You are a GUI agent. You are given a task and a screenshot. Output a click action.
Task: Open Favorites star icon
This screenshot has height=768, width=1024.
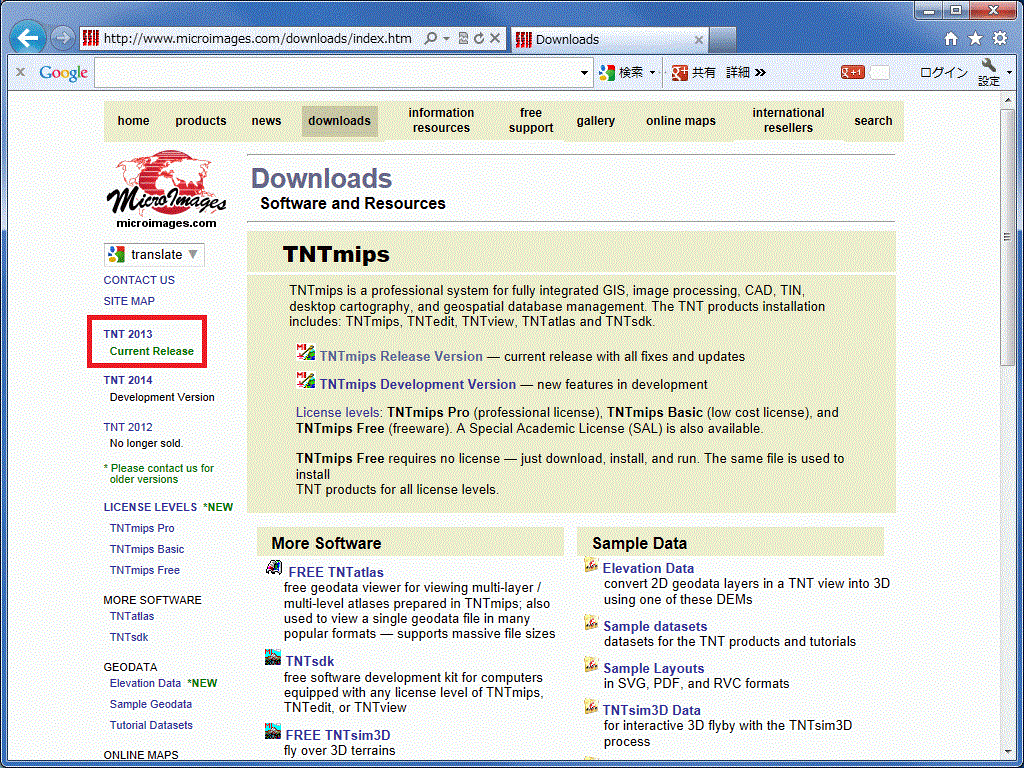point(975,39)
